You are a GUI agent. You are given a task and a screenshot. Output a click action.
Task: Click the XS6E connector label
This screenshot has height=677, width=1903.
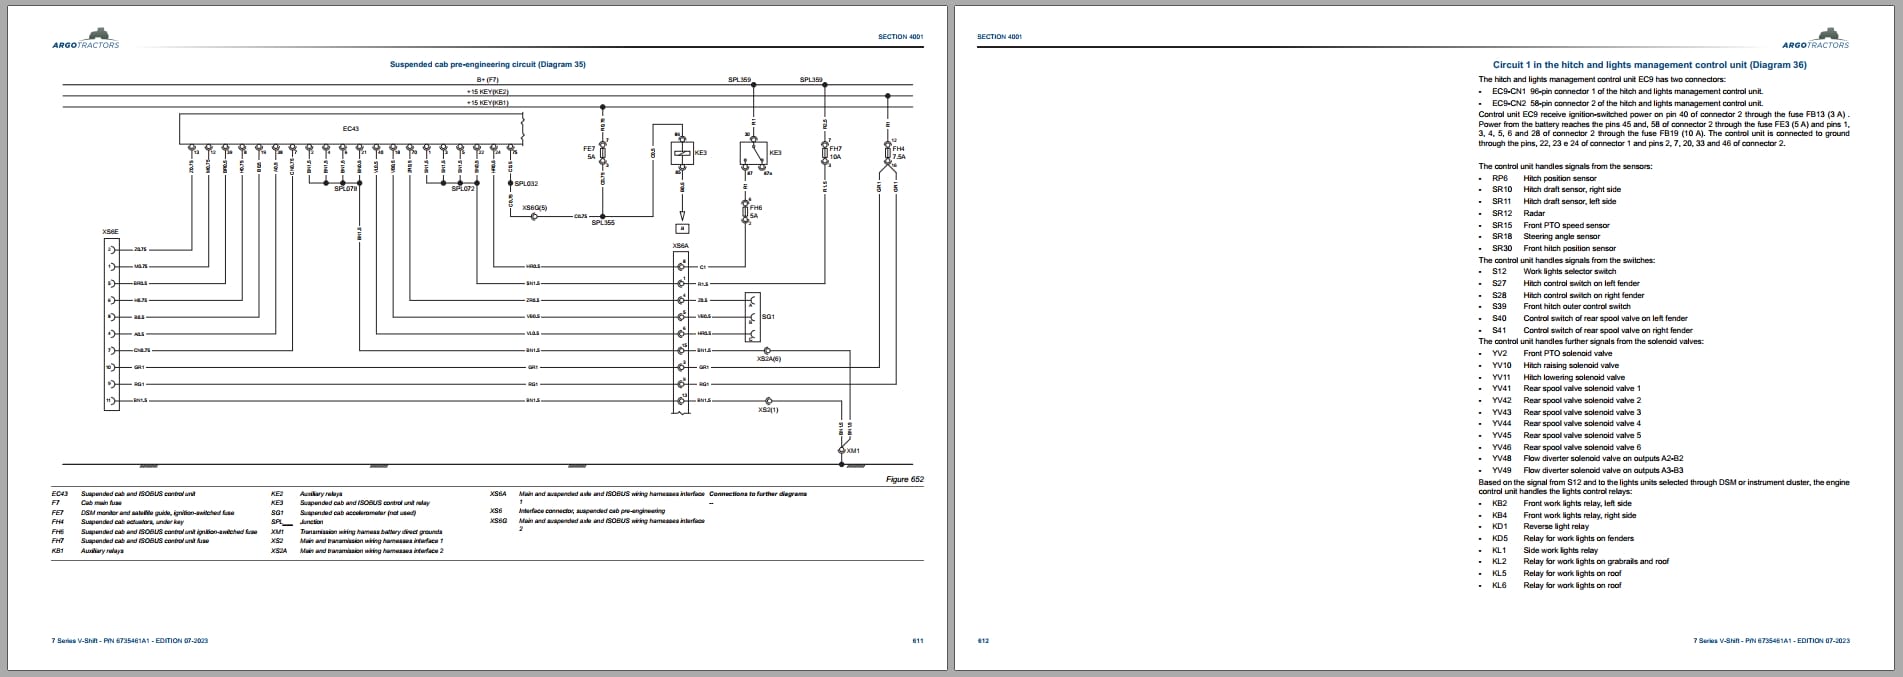(x=110, y=231)
